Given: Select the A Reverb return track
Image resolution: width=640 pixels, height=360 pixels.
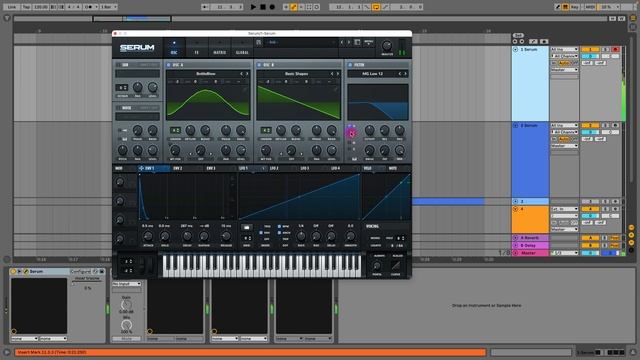Looking at the screenshot, I should (530, 238).
